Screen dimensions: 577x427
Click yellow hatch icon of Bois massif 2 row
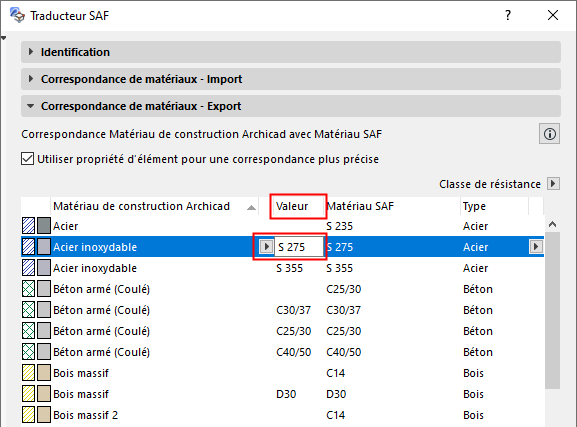tap(28, 414)
